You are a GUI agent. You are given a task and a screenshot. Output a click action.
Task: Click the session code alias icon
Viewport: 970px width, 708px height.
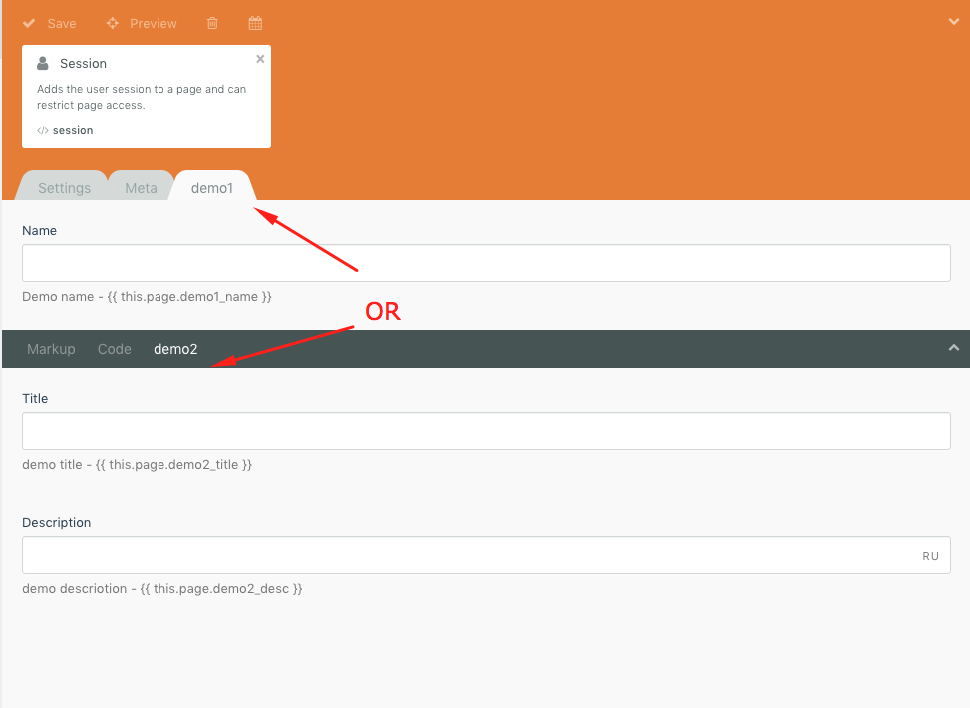[x=43, y=131]
